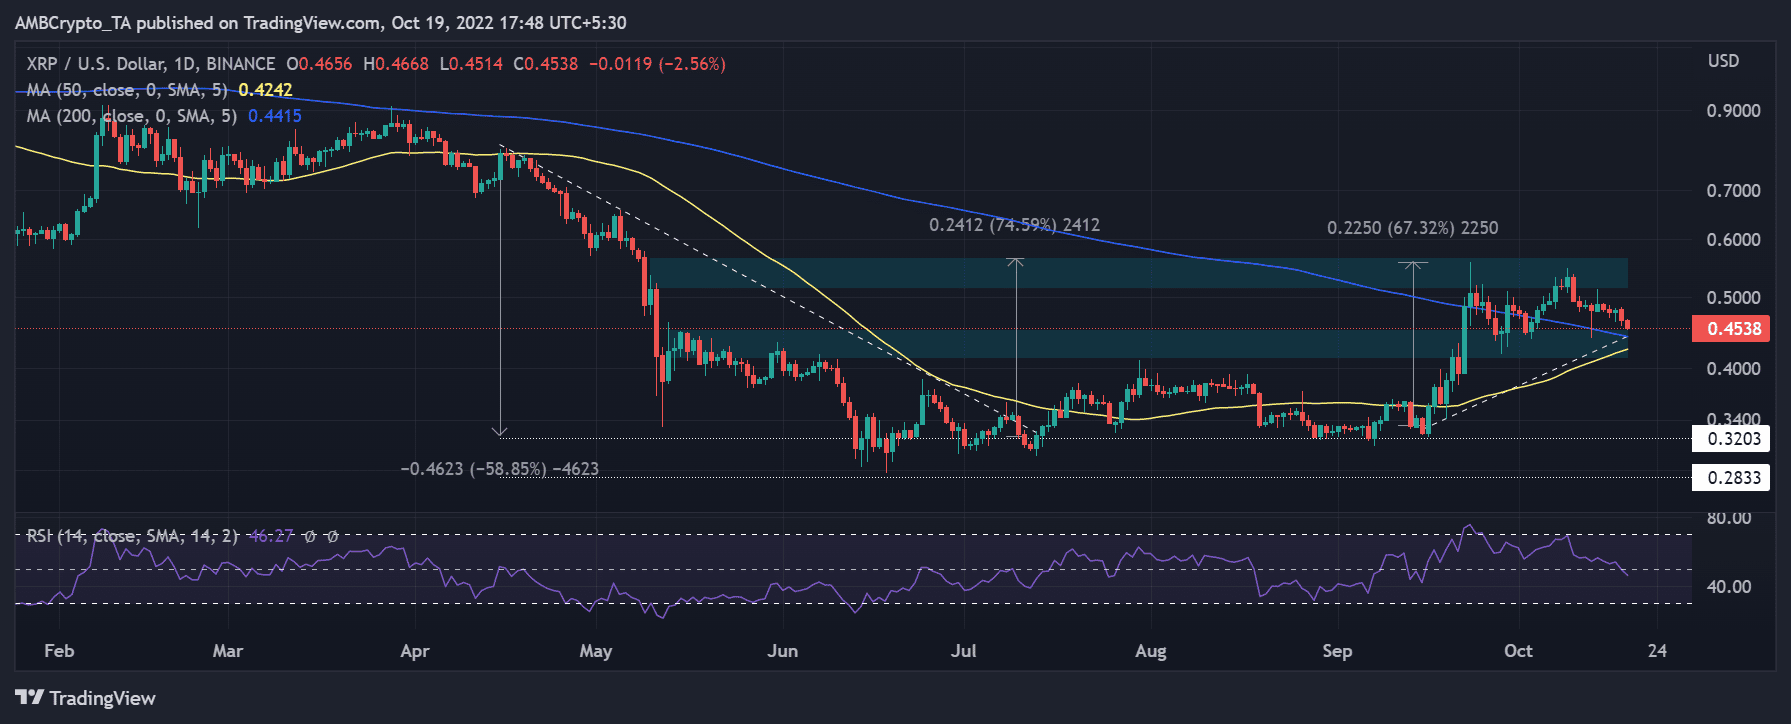Click the 24 date label on time axis

[x=1658, y=651]
